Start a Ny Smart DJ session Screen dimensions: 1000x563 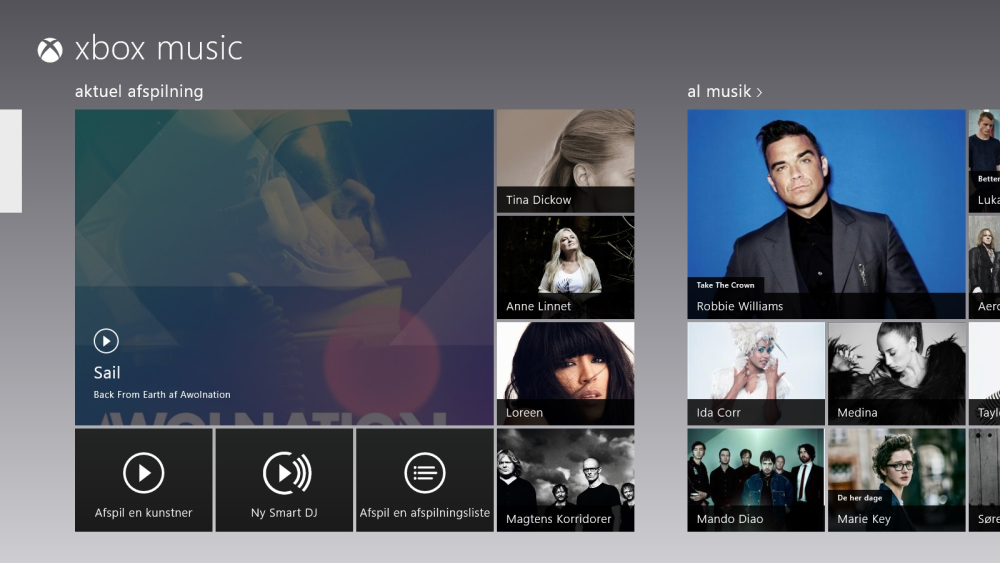click(284, 480)
